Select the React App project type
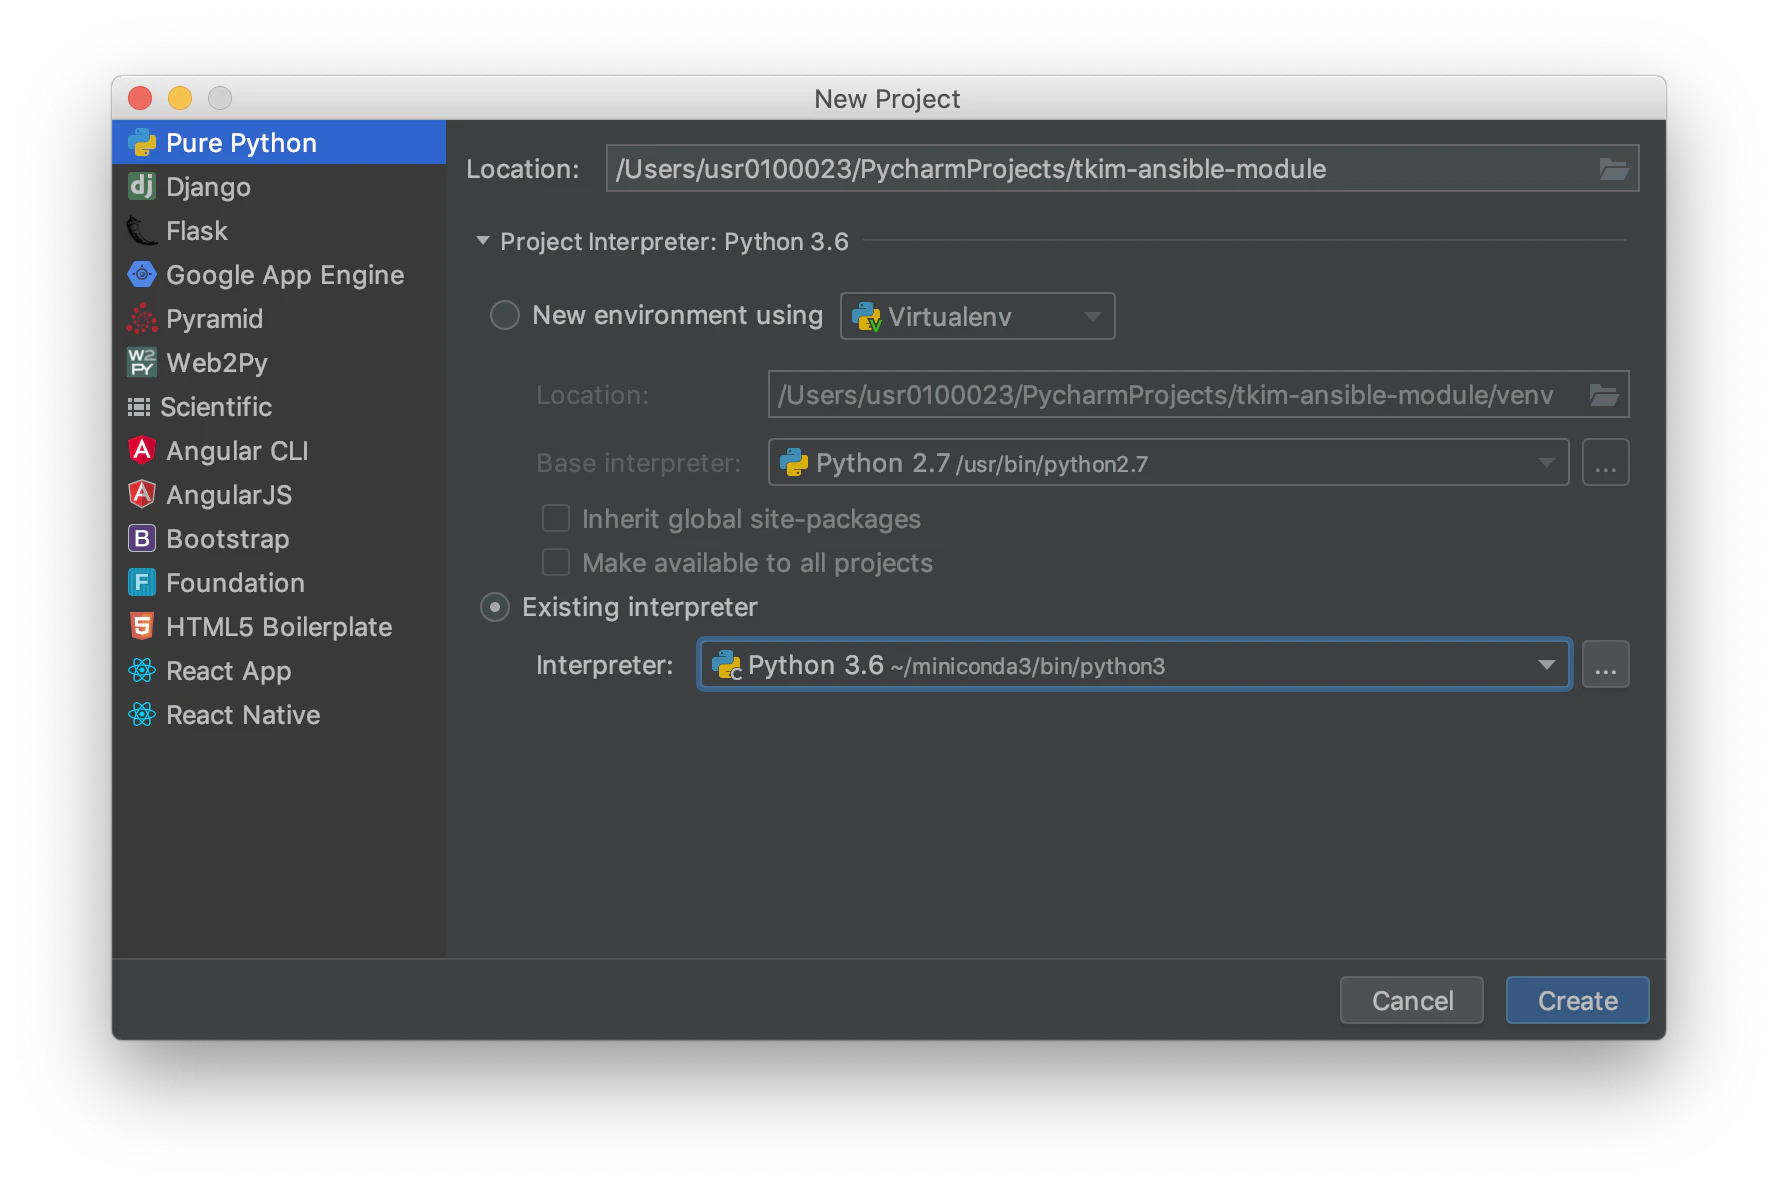This screenshot has height=1188, width=1778. click(x=279, y=671)
